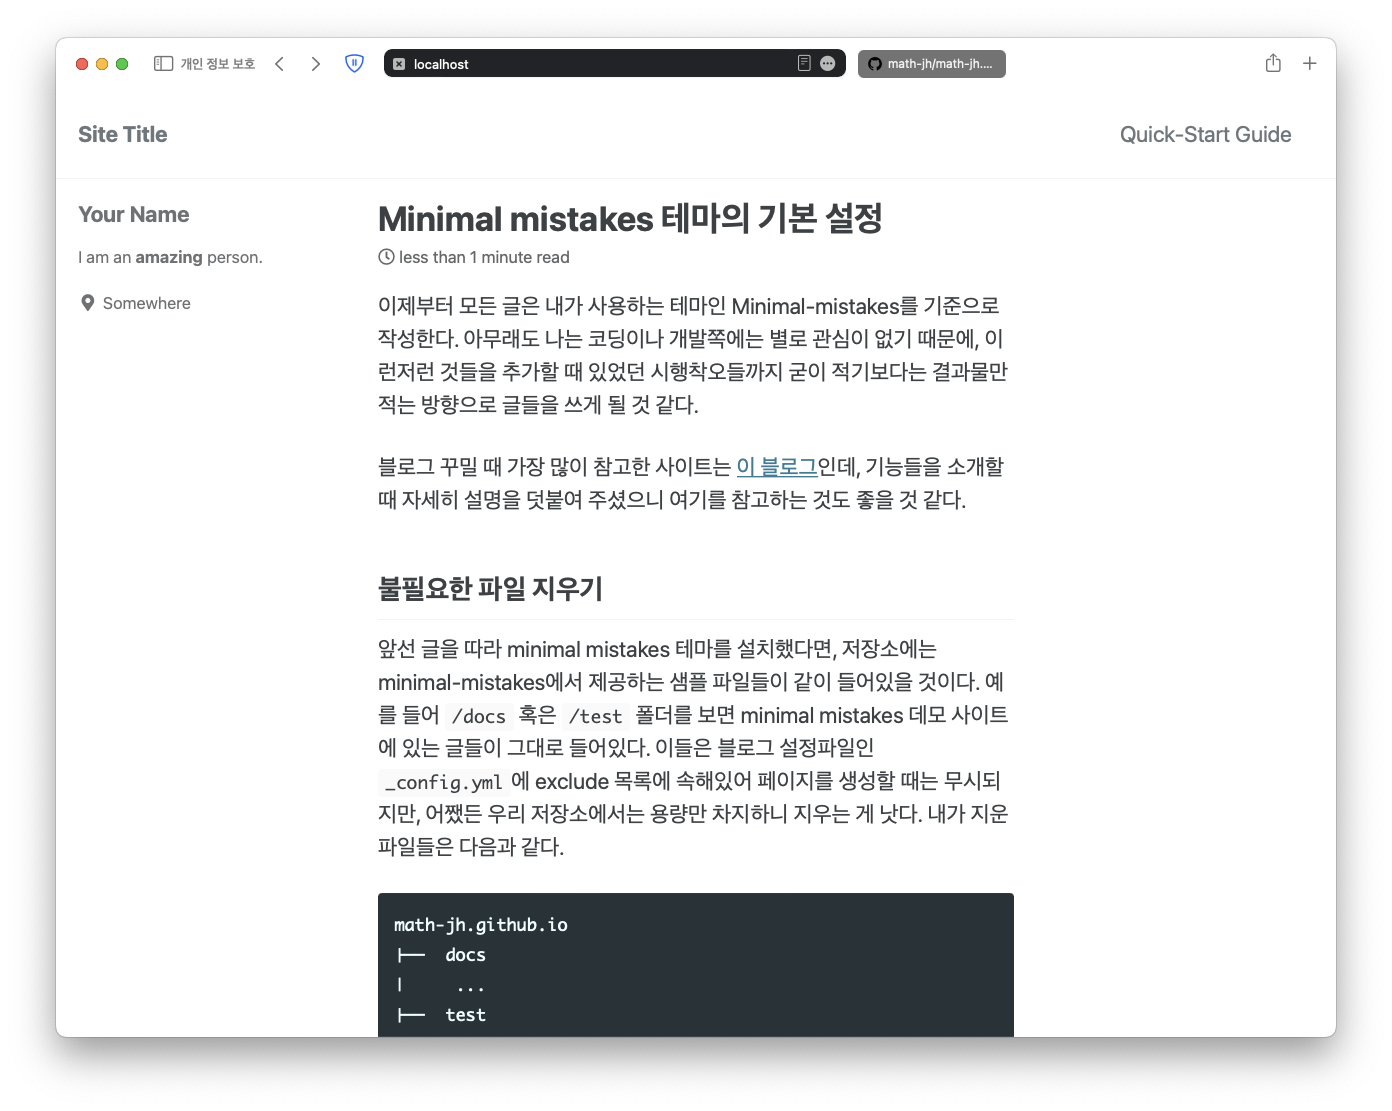Click the sidebar panel icon
This screenshot has width=1392, height=1111.
click(160, 63)
